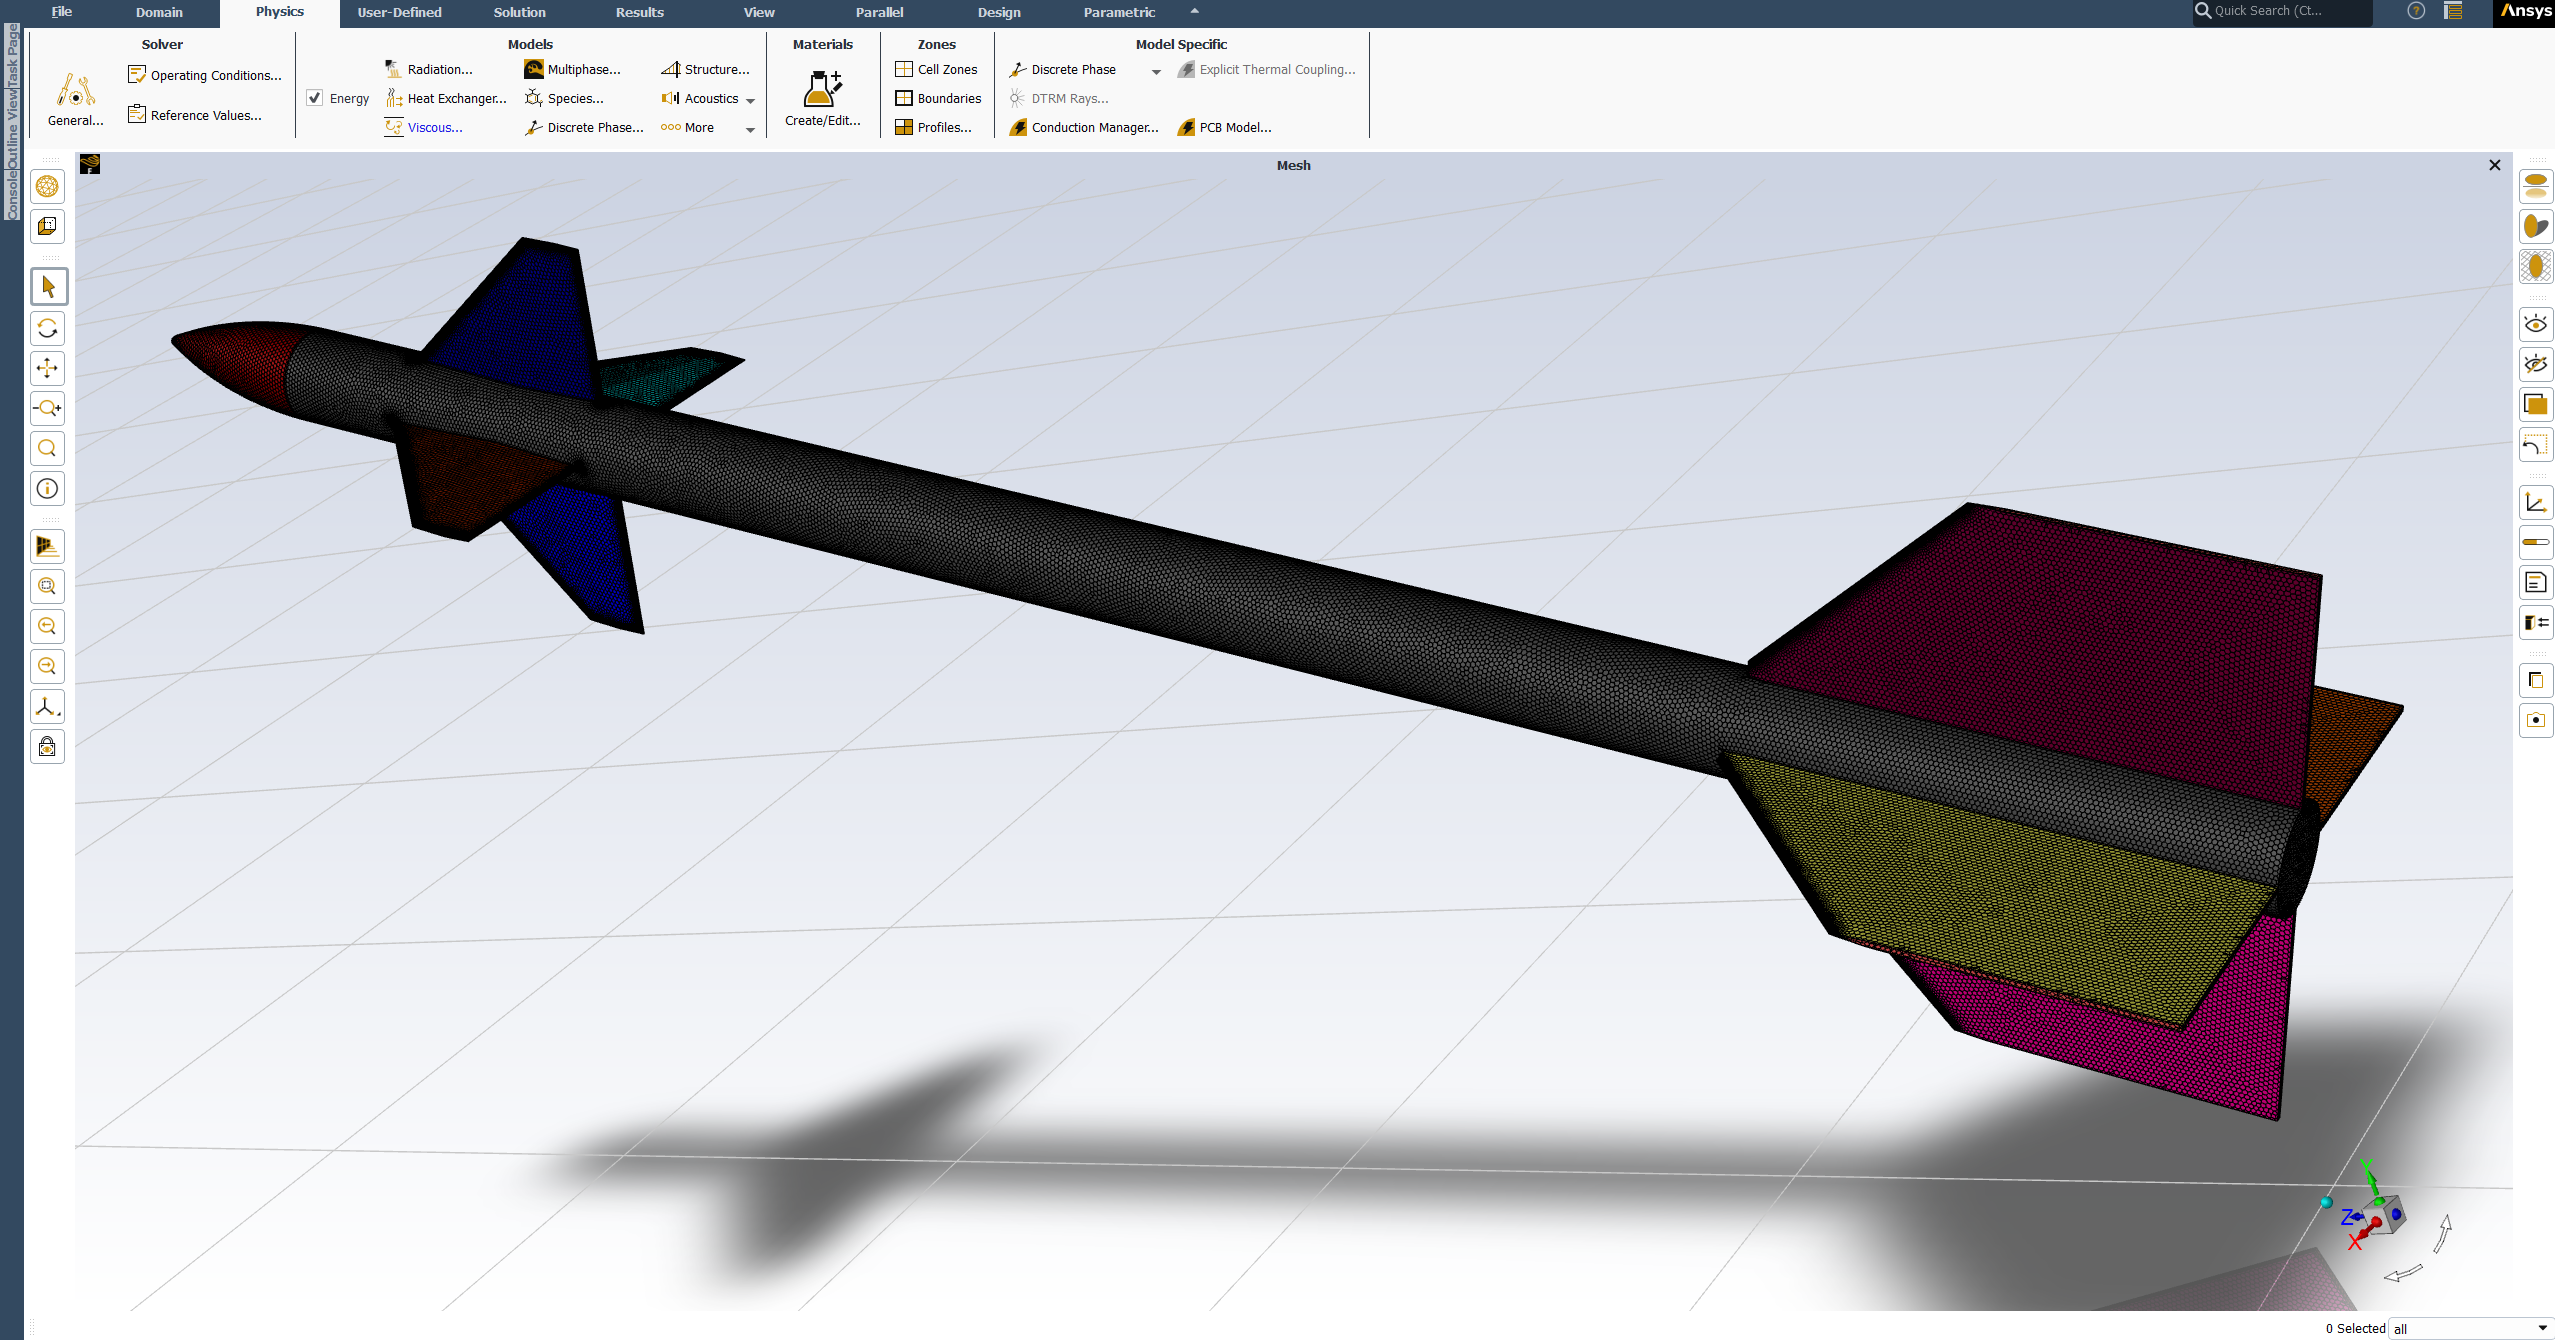Viewport: 2555px width, 1340px height.
Task: Open Profiles dialog
Action: [933, 127]
